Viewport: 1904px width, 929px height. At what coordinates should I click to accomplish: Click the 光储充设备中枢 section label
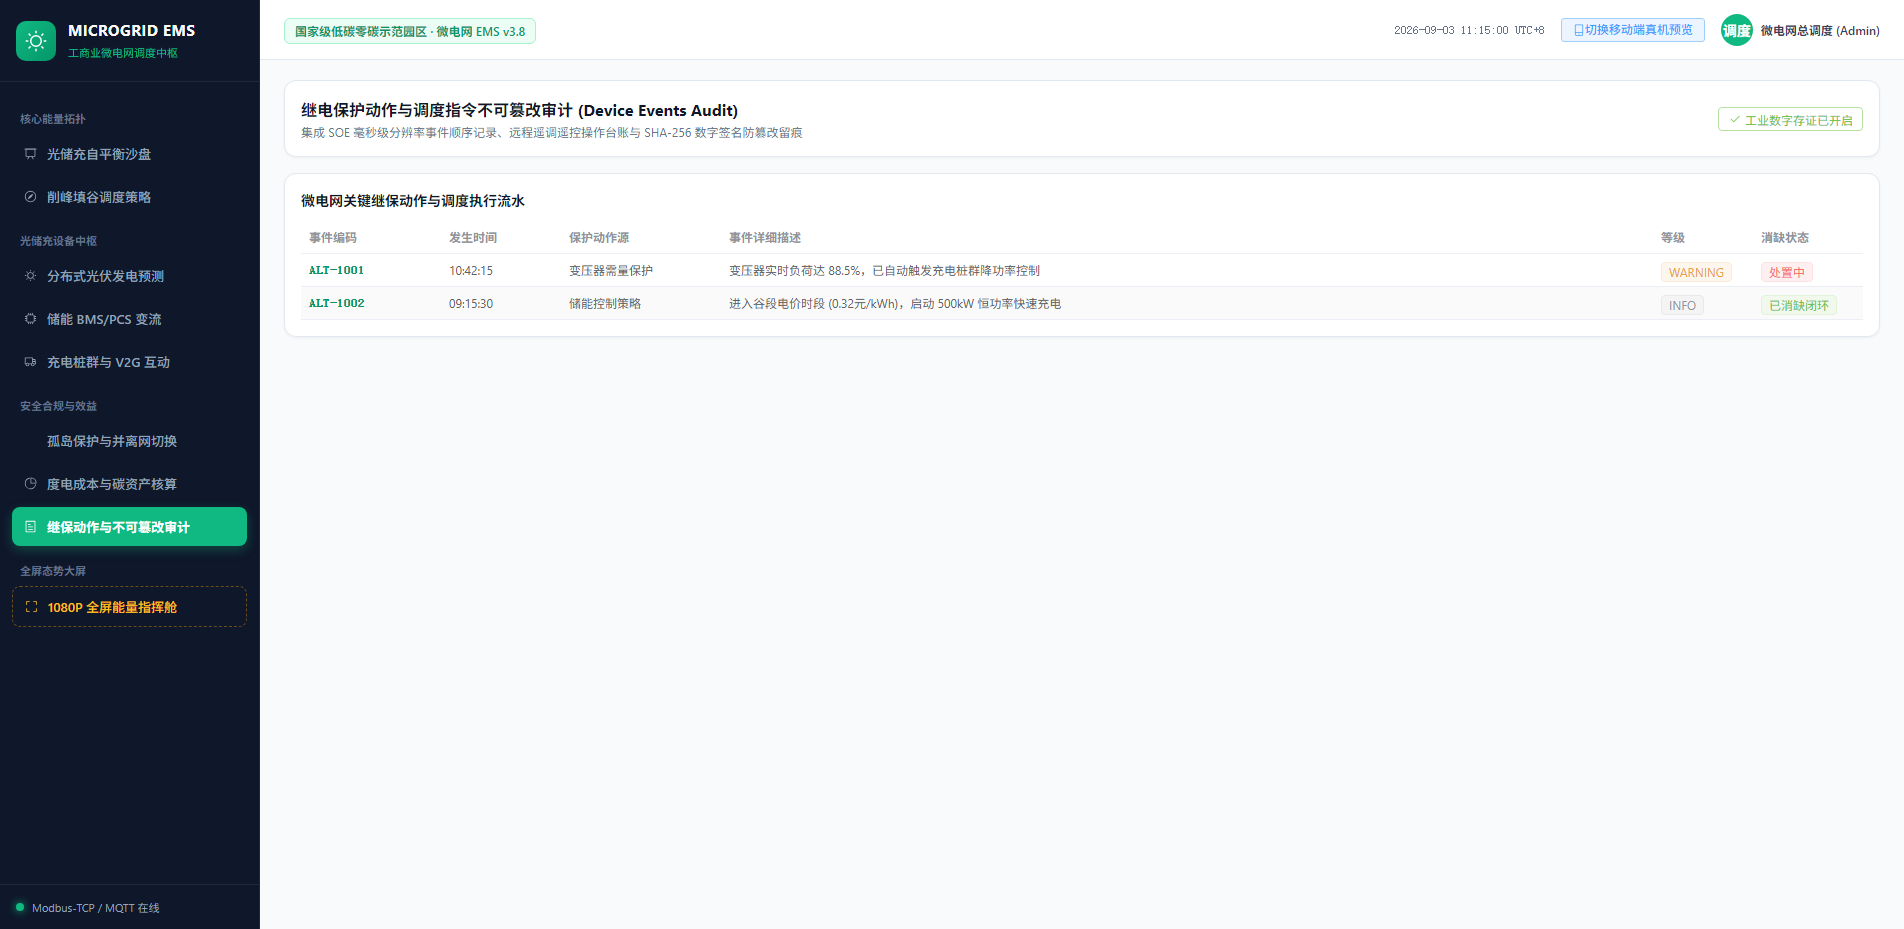pos(59,241)
